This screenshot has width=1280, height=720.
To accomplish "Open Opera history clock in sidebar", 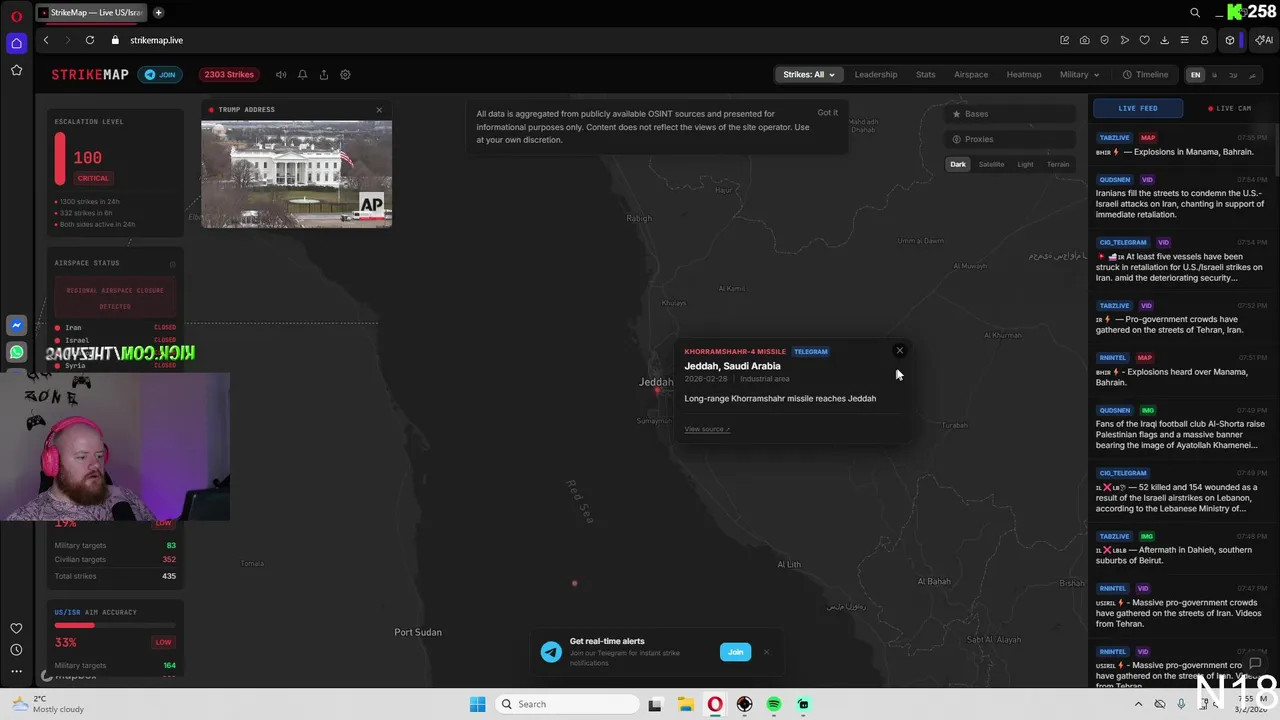I will tap(16, 650).
